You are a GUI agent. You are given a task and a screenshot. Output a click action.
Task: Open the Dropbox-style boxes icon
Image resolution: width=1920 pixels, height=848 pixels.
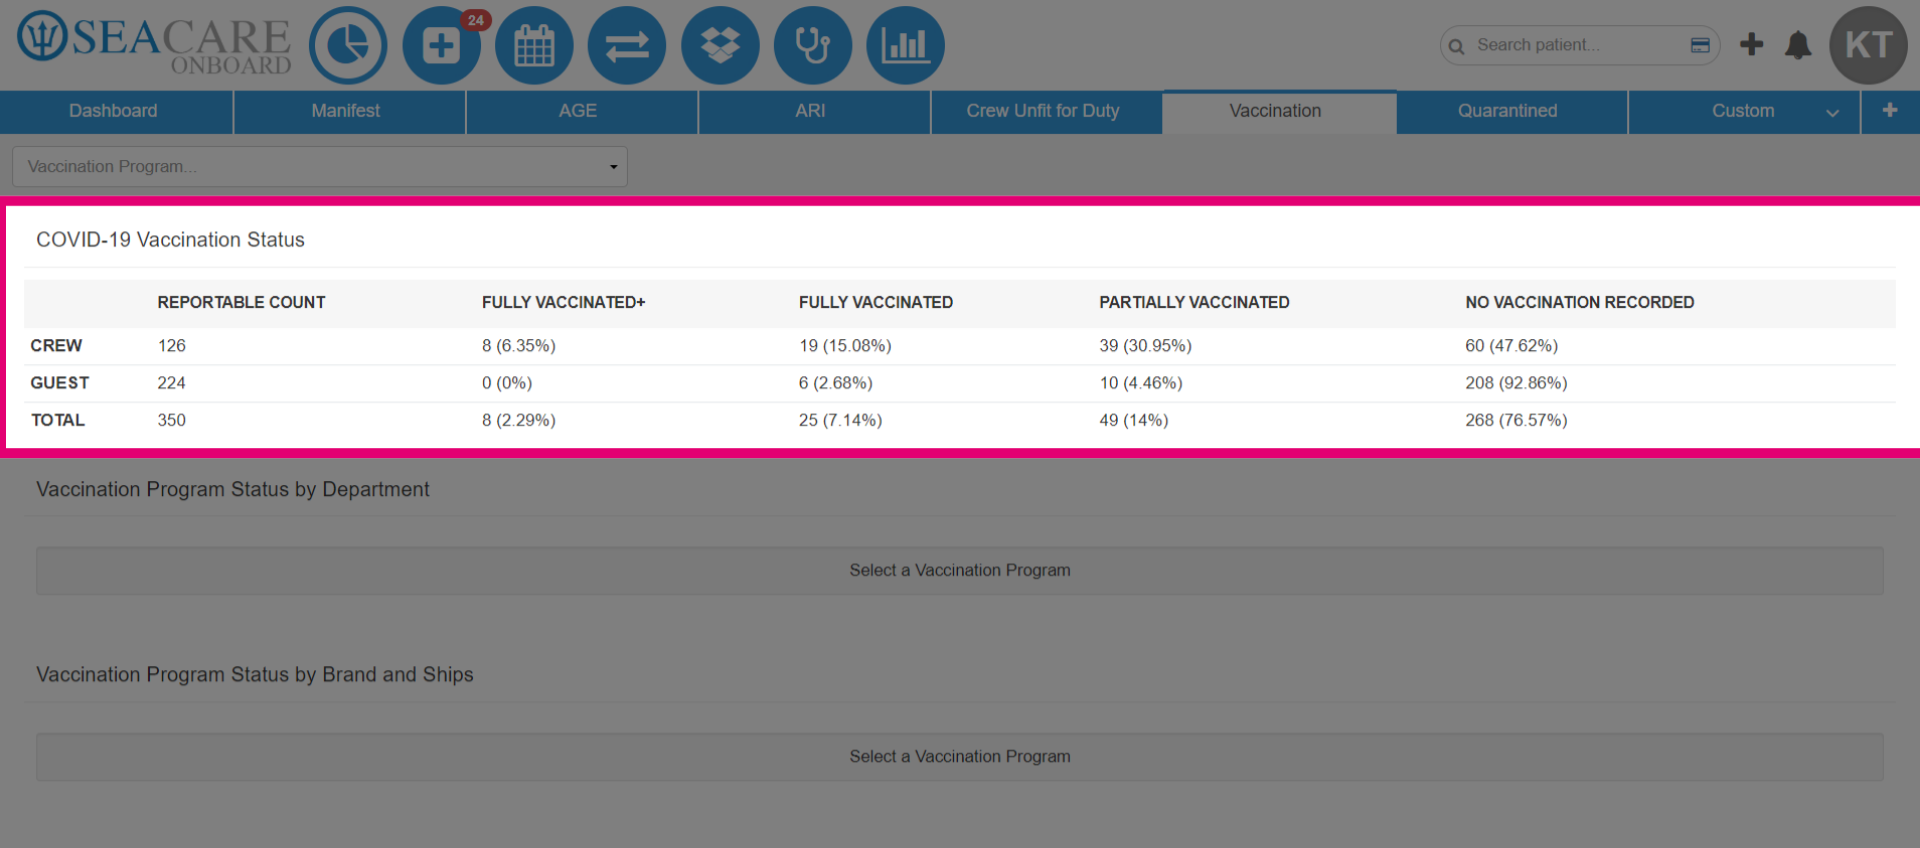pyautogui.click(x=720, y=45)
